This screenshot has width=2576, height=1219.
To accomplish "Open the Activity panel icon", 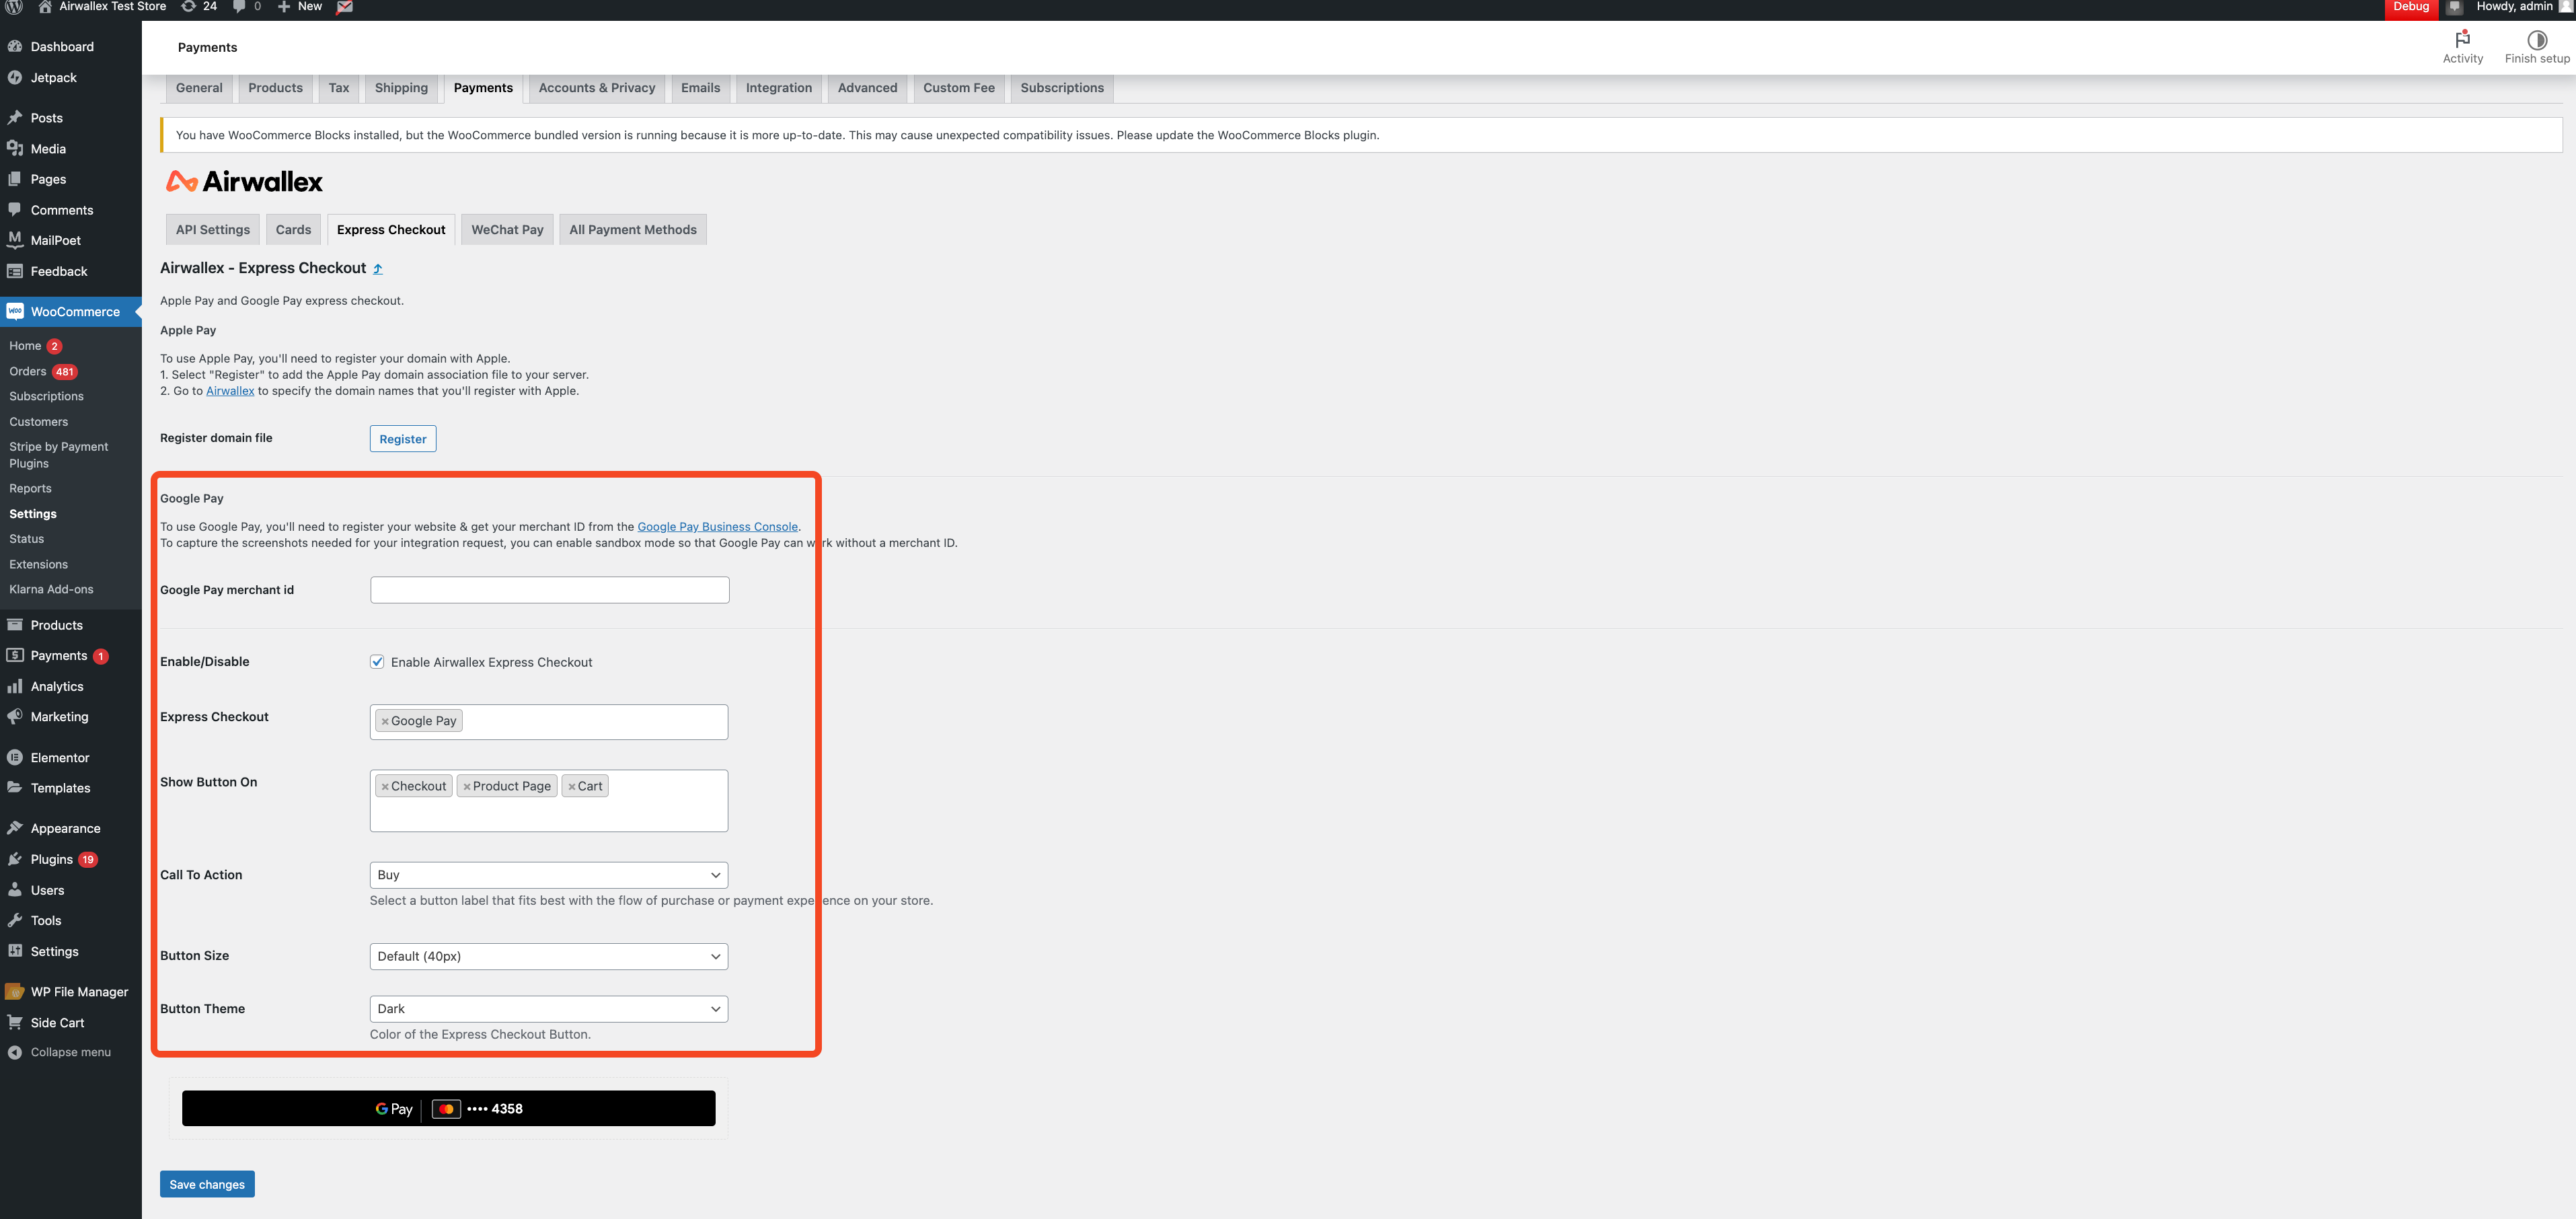I will click(x=2462, y=40).
